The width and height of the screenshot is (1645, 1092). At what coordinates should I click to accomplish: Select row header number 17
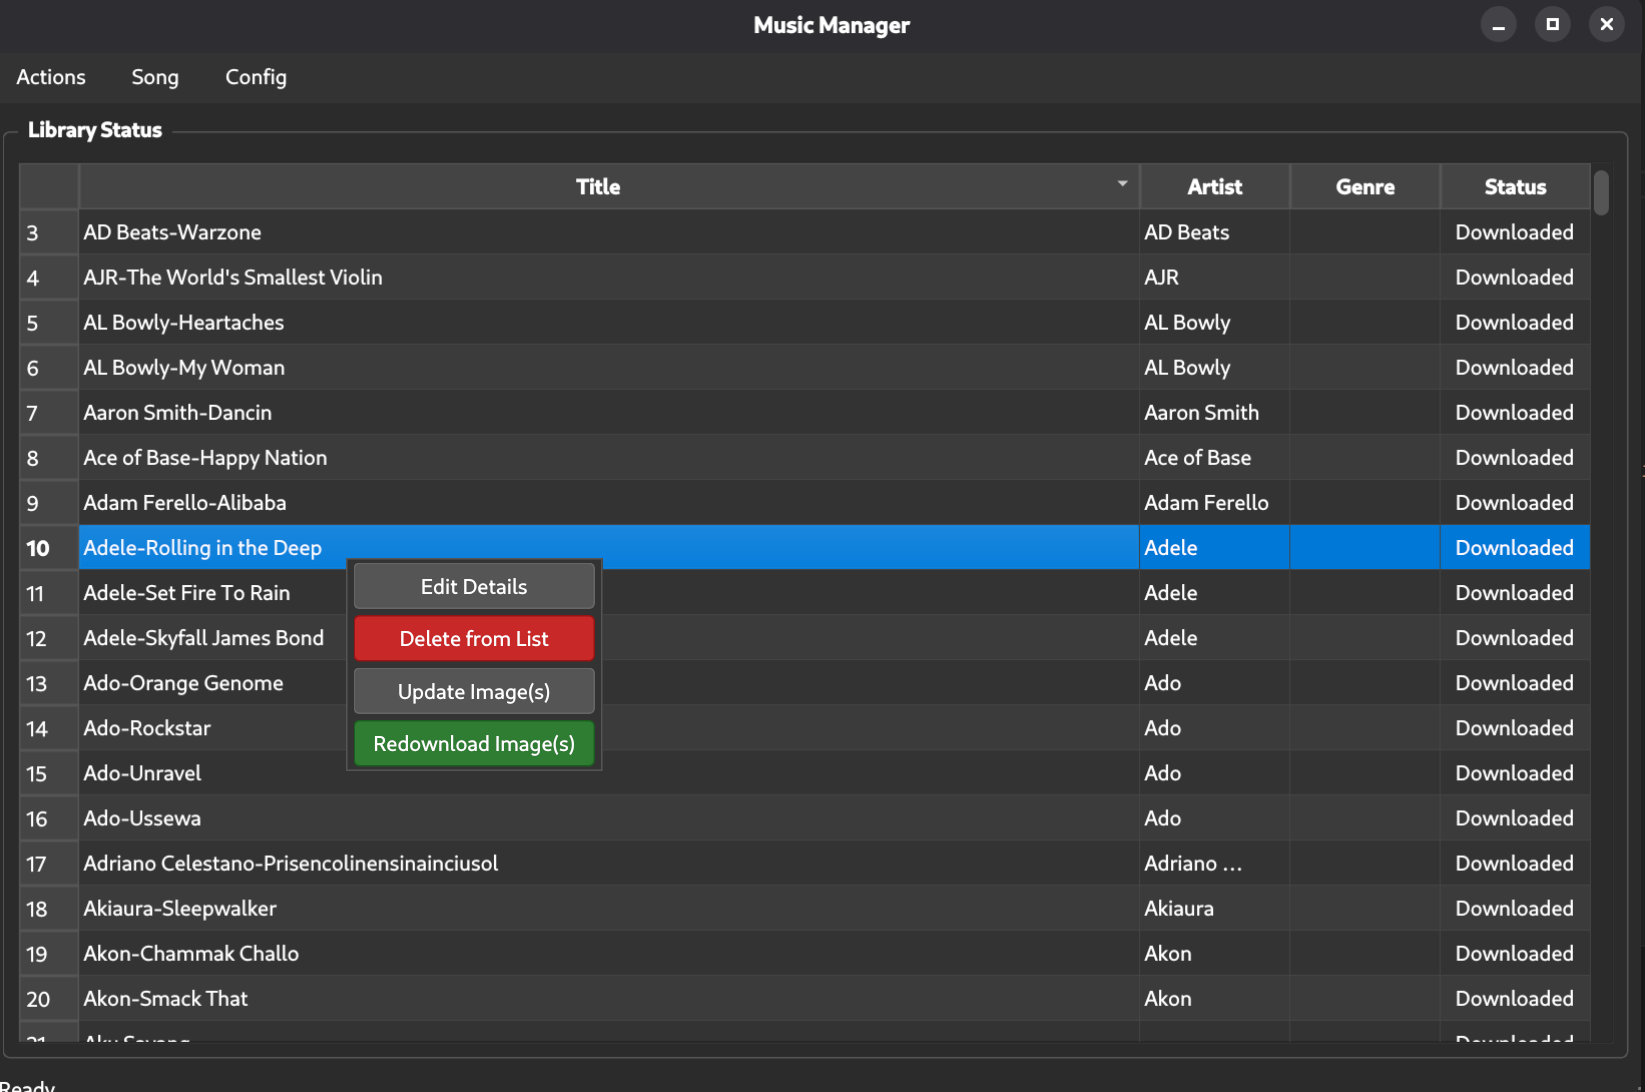point(38,864)
